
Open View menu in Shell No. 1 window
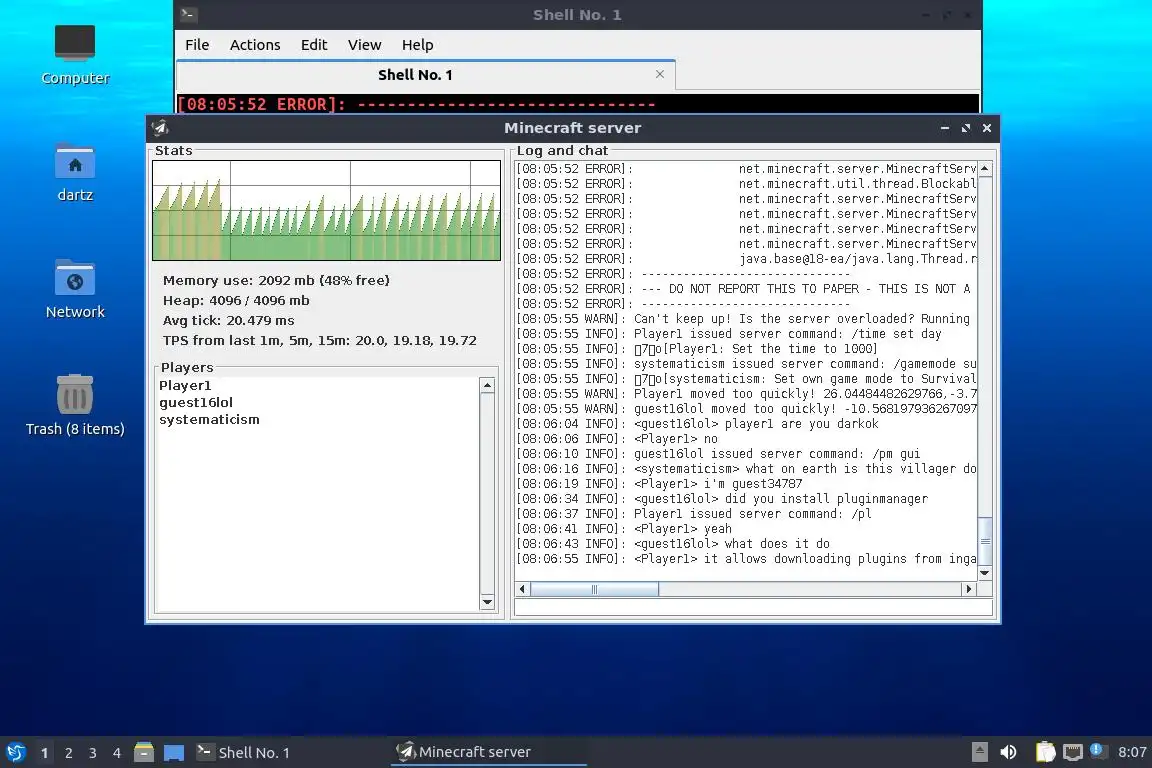coord(364,45)
